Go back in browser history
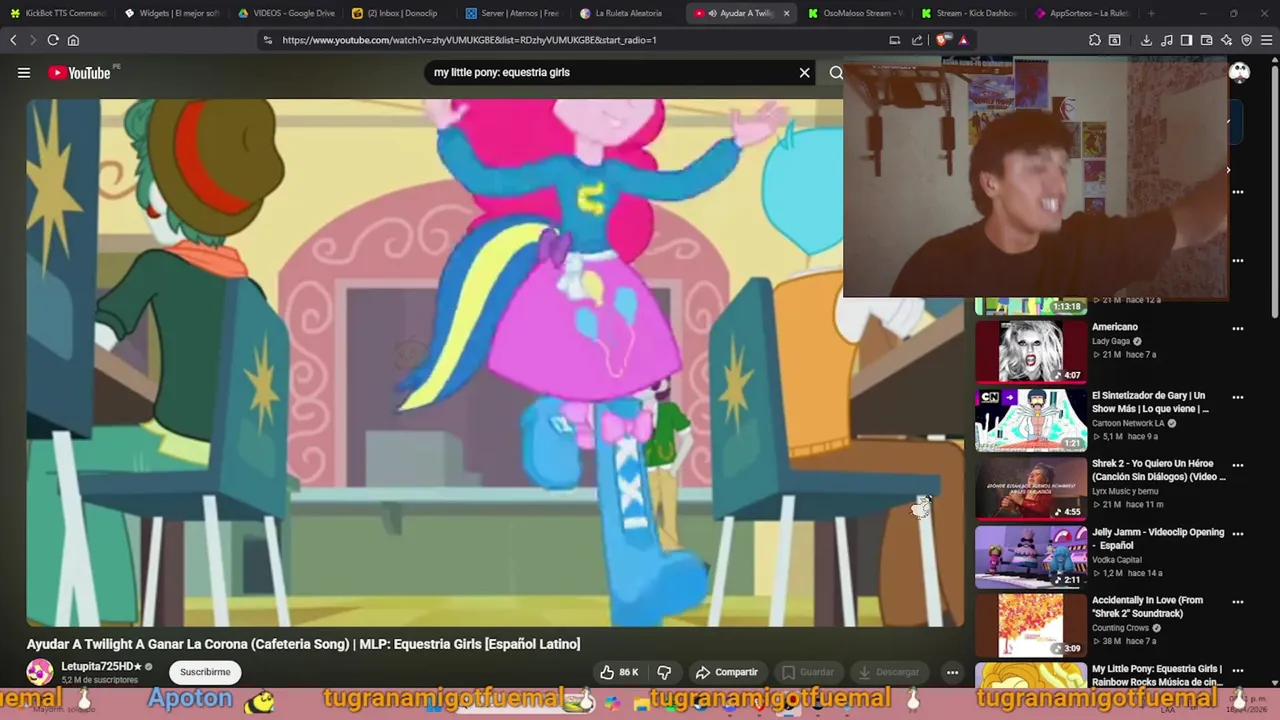Screen dimensions: 1280x720 (x=13, y=40)
